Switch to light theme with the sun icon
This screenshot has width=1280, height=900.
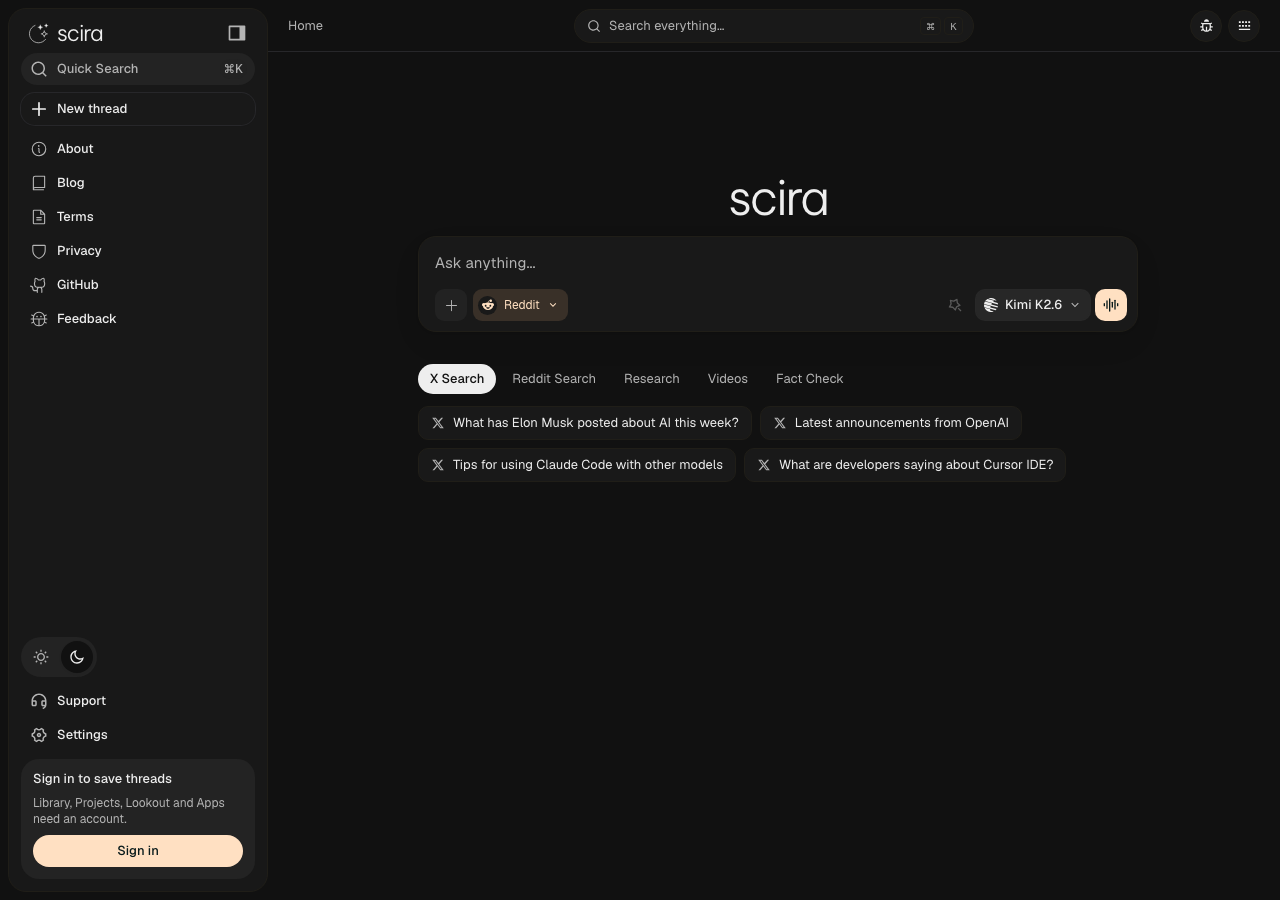click(41, 657)
